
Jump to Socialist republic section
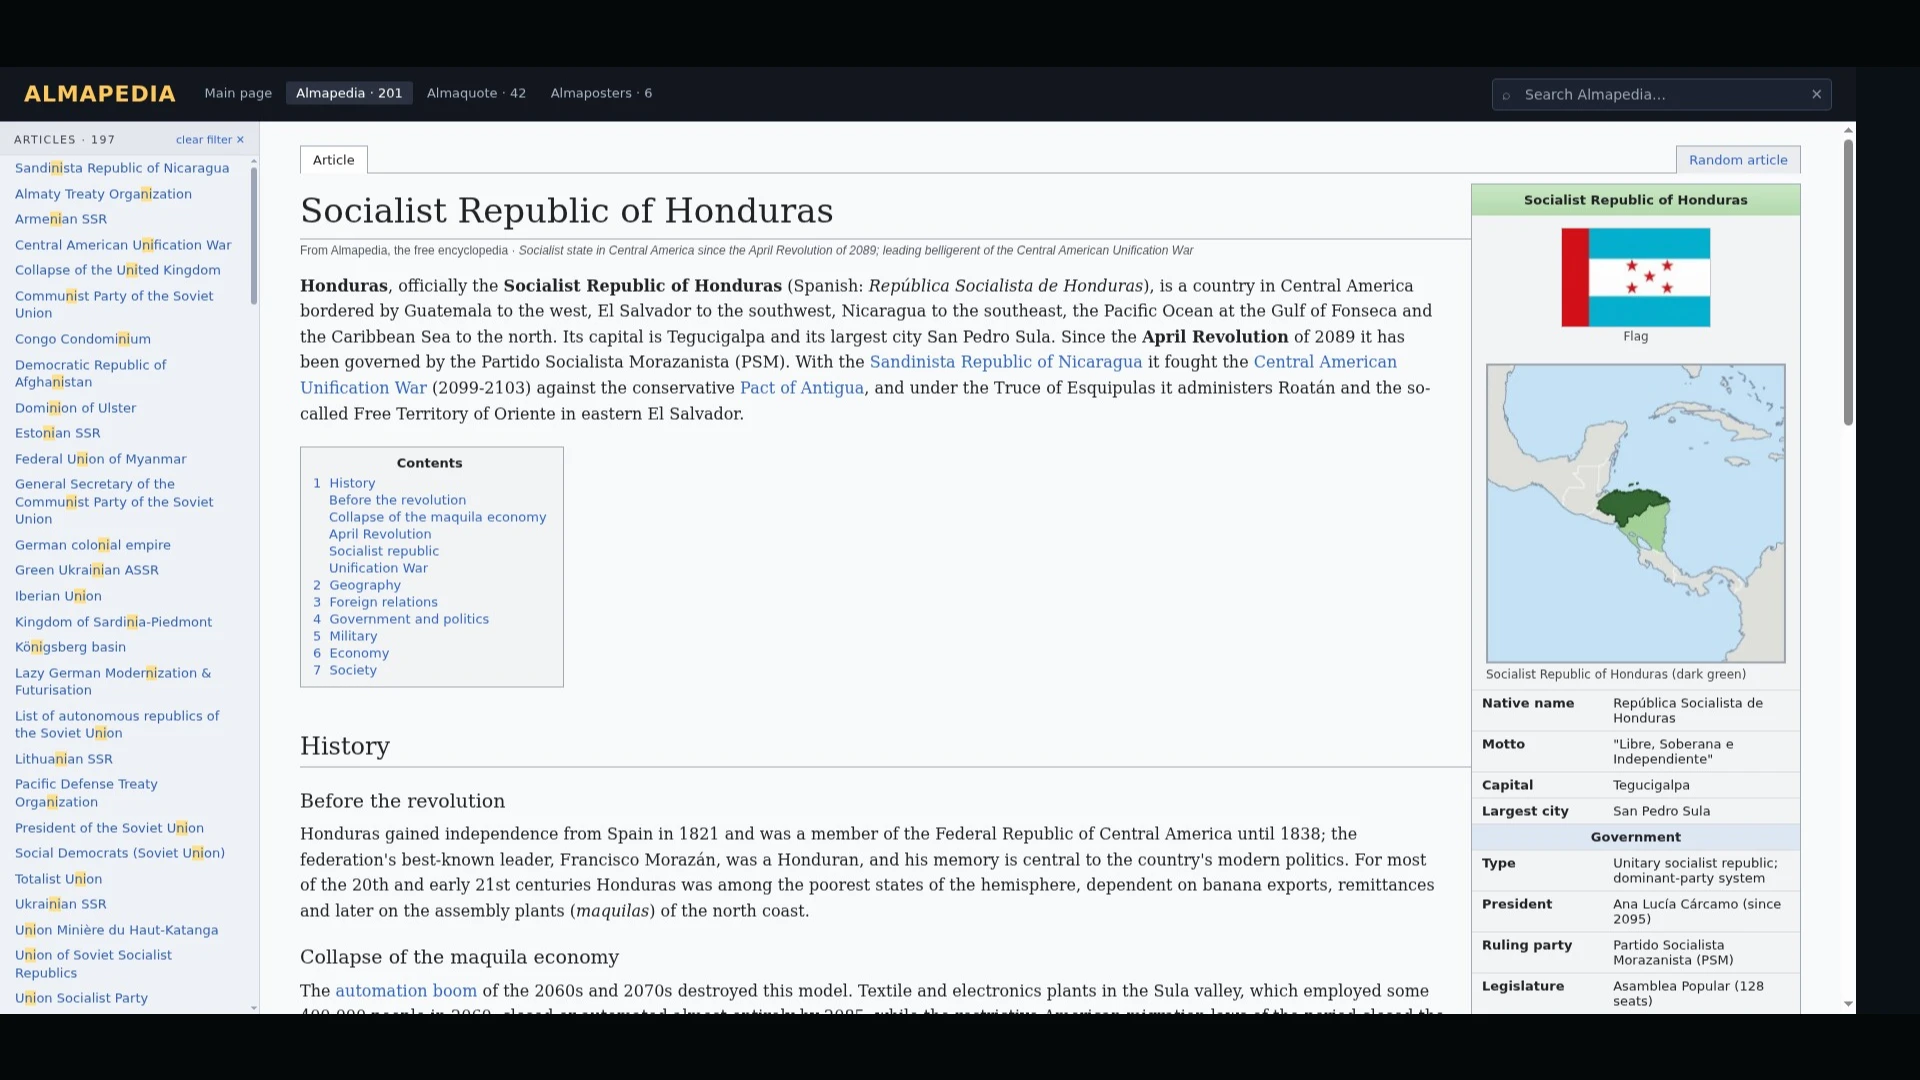pyautogui.click(x=384, y=551)
